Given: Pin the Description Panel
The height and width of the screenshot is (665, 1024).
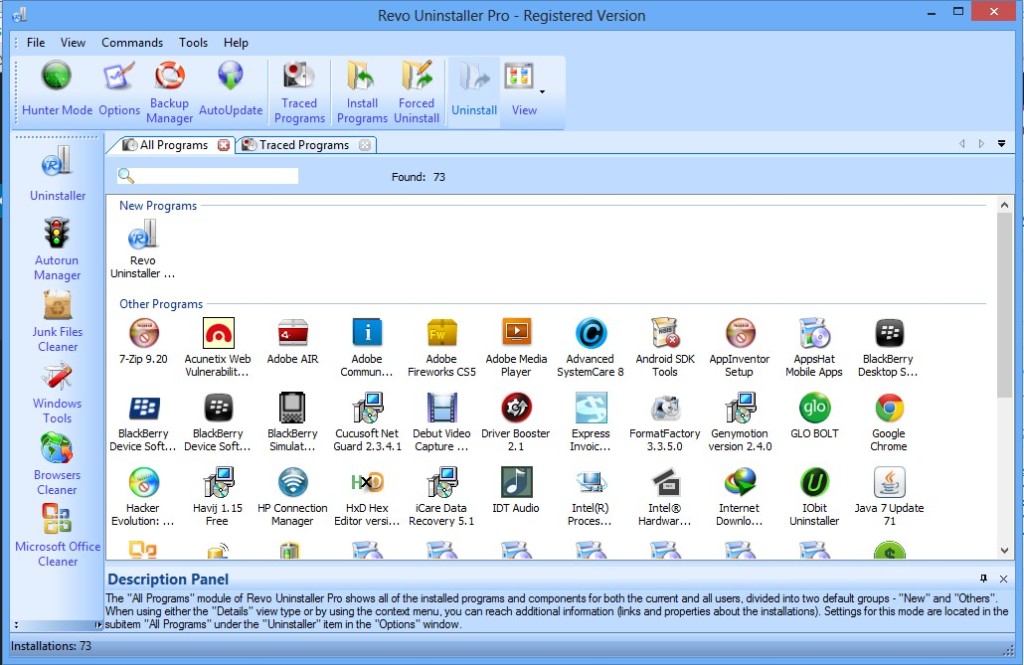Looking at the screenshot, I should click(x=984, y=578).
